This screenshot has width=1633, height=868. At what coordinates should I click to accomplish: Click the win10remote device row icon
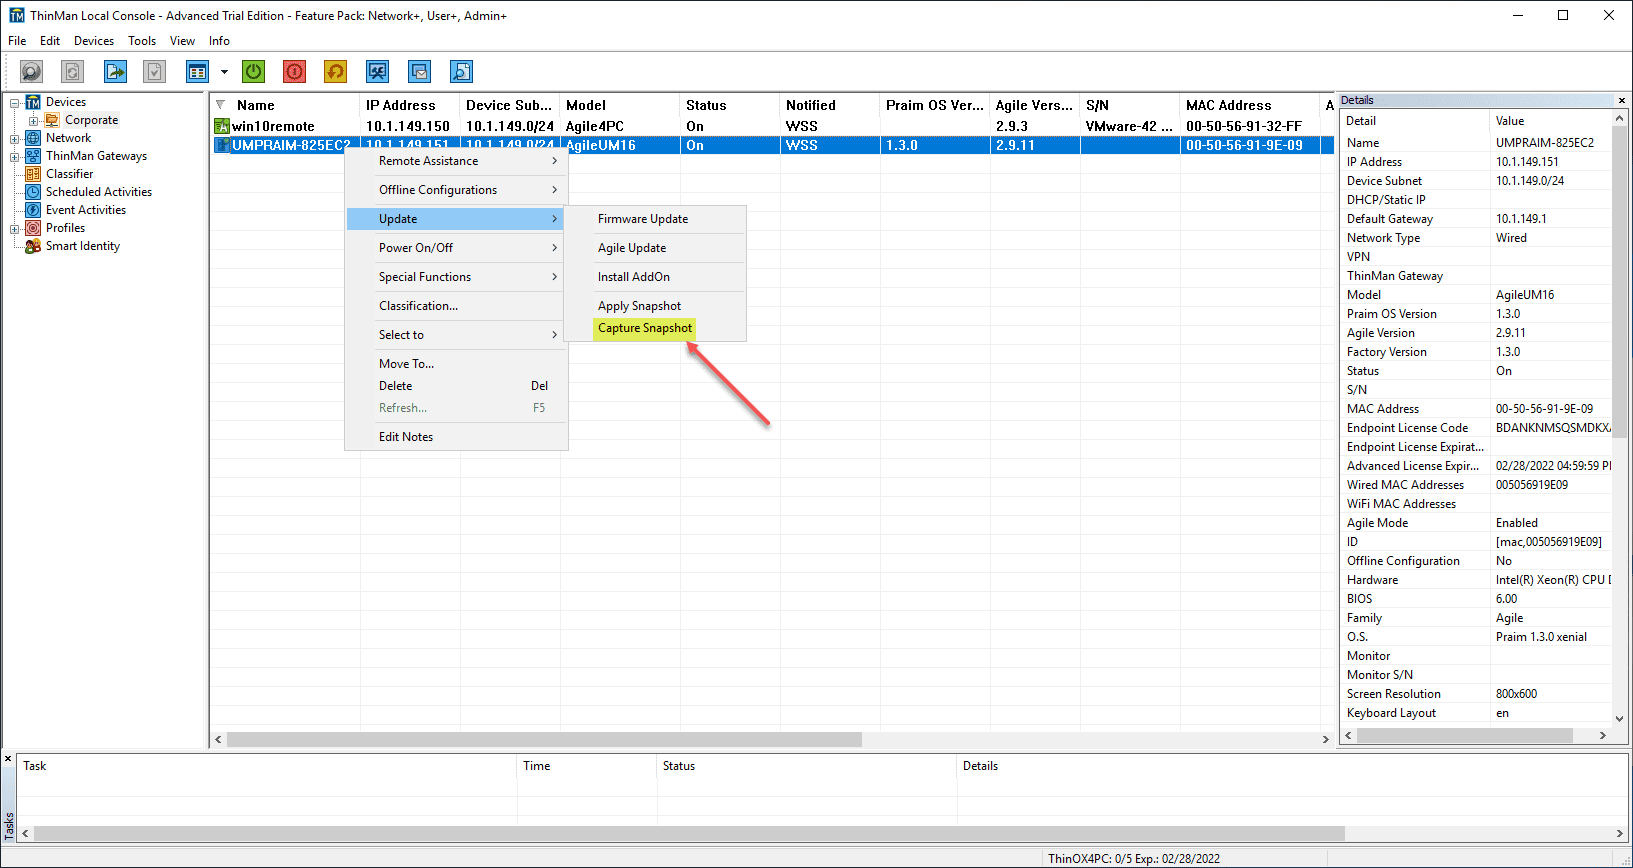tap(222, 126)
